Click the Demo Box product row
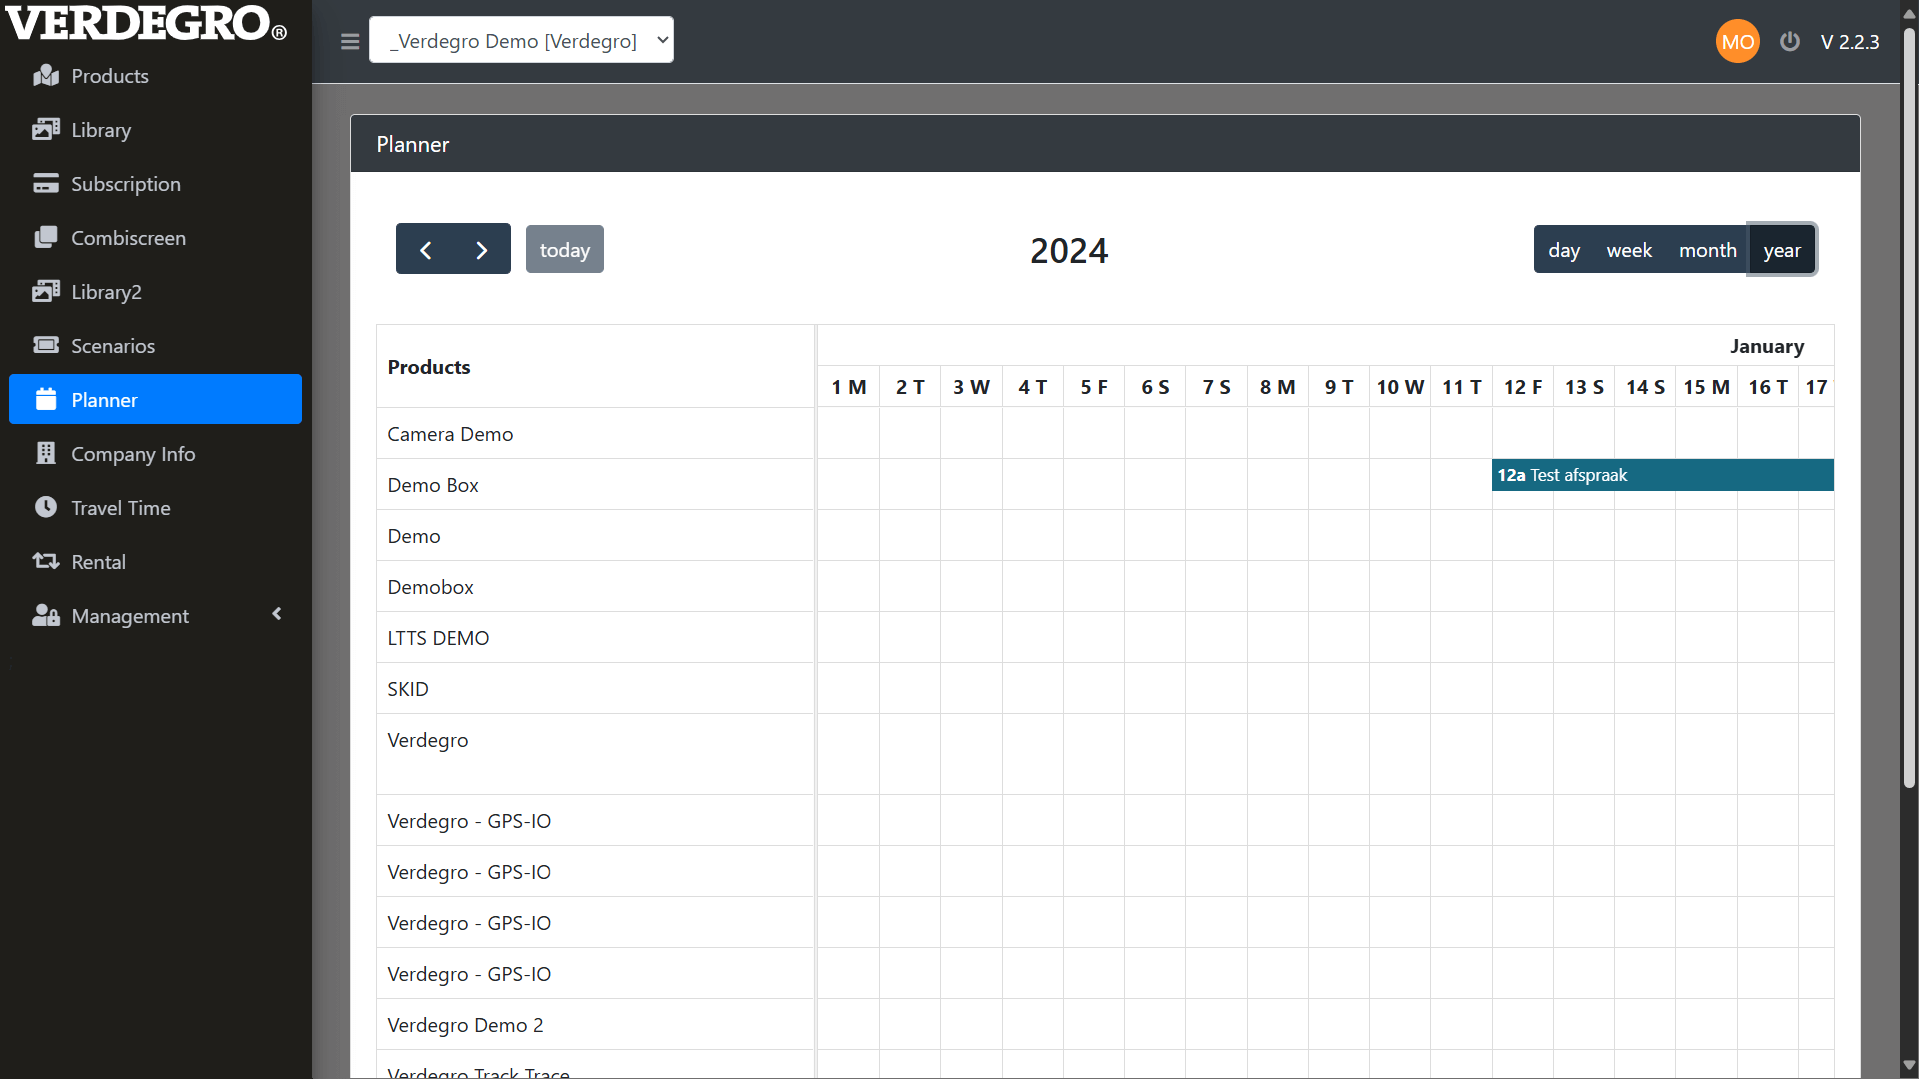The image size is (1919, 1079). (x=596, y=485)
